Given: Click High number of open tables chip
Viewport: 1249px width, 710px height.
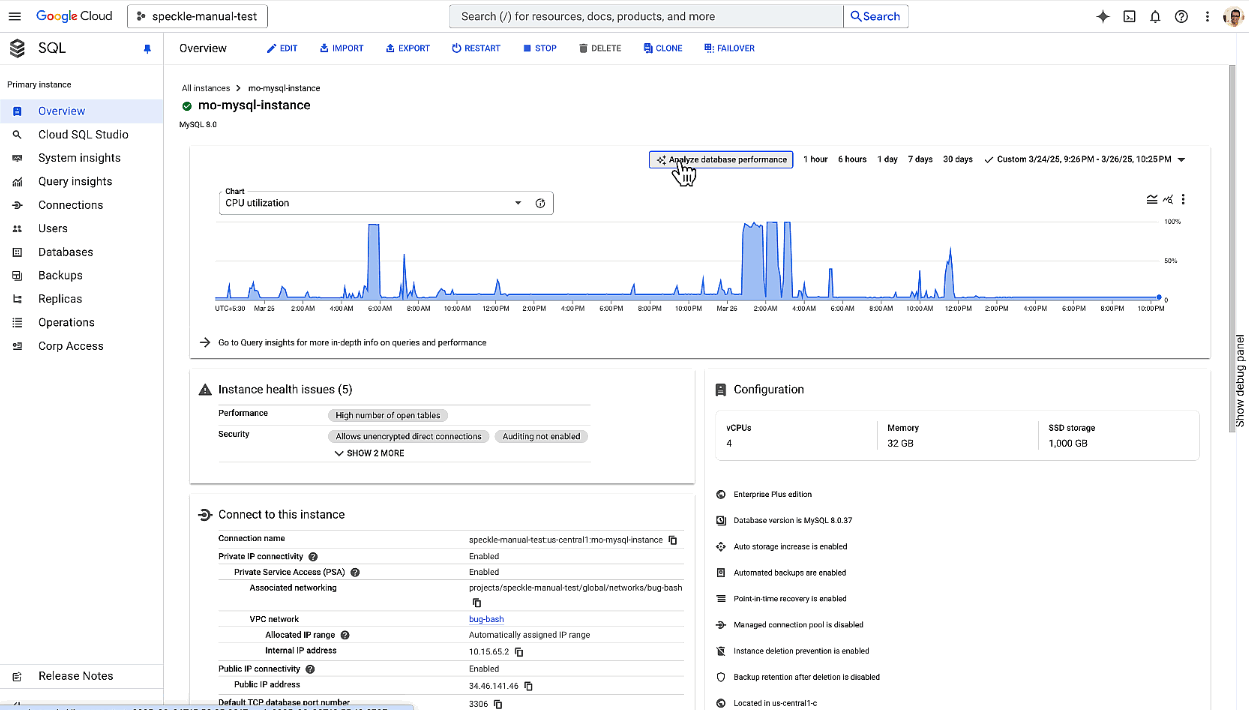Looking at the screenshot, I should [x=388, y=415].
